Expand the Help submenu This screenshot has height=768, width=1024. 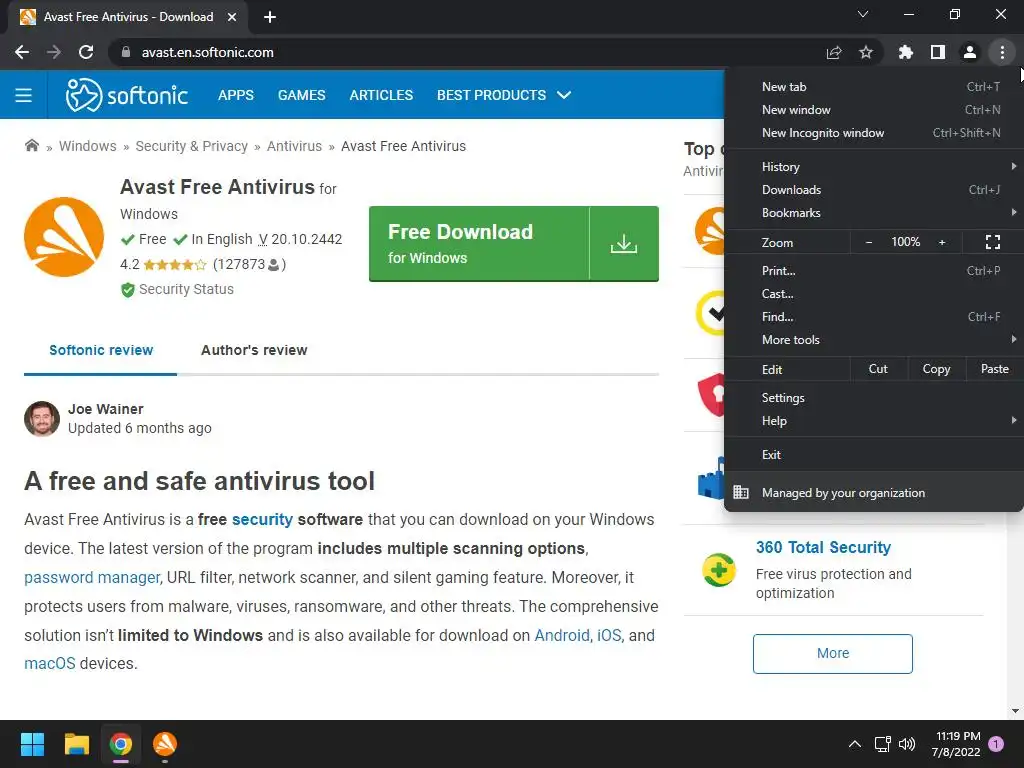874,421
